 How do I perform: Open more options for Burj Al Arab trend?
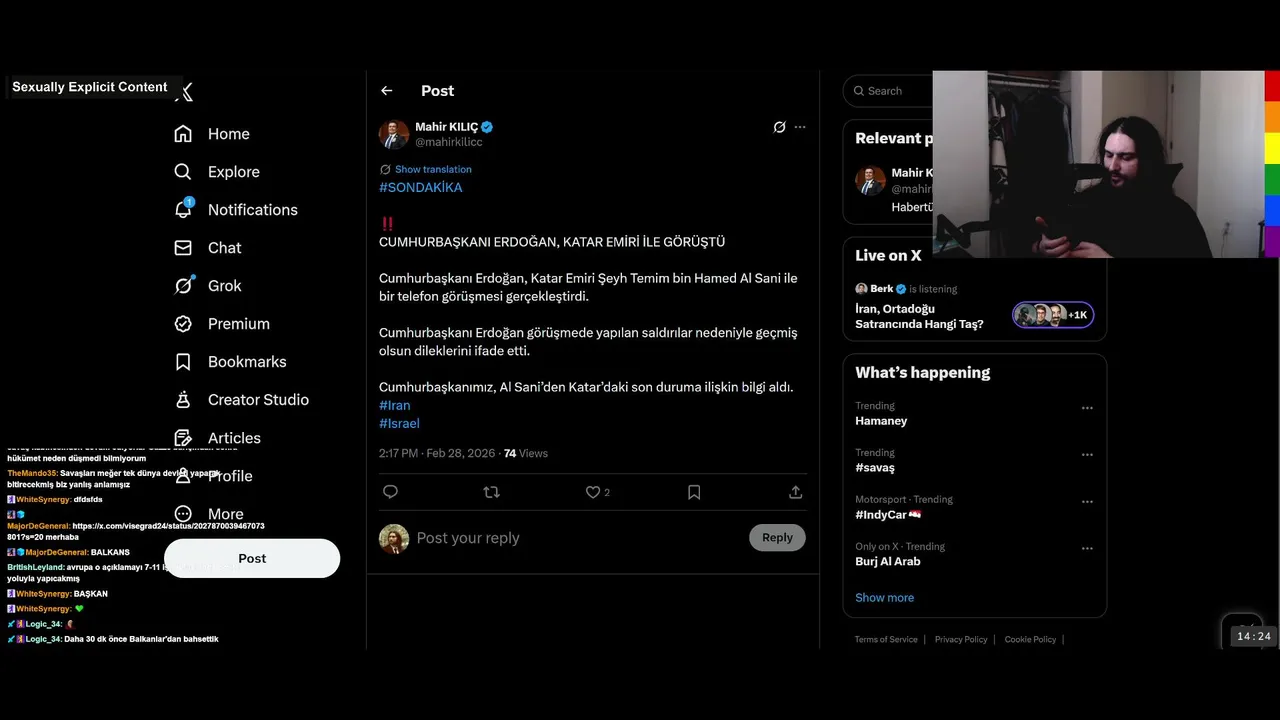(1087, 549)
